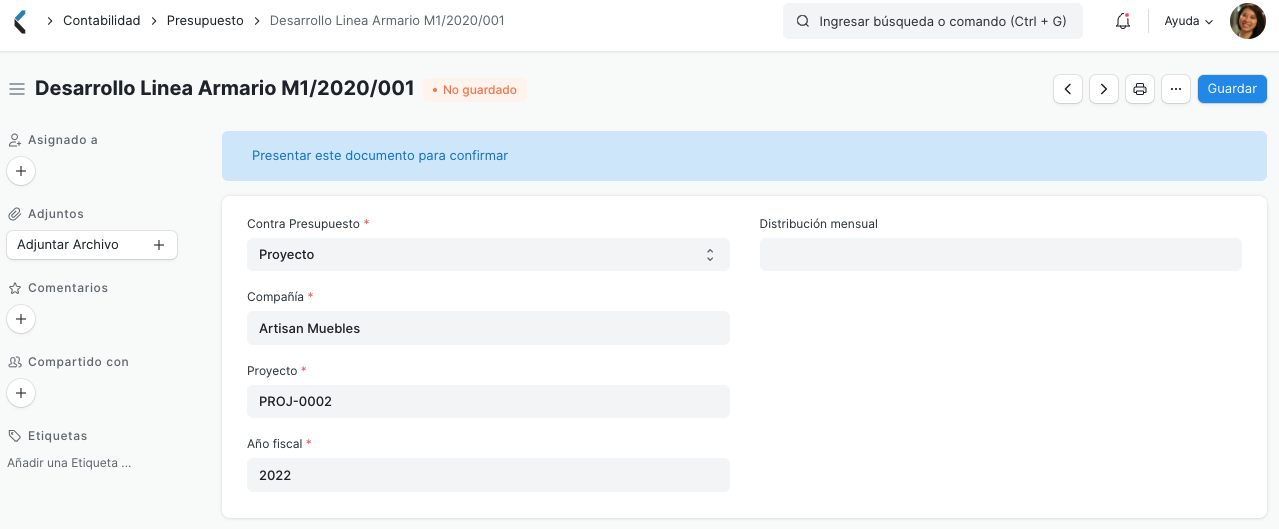This screenshot has width=1279, height=529.
Task: Click the Asignado a person icon
Action: click(15, 140)
